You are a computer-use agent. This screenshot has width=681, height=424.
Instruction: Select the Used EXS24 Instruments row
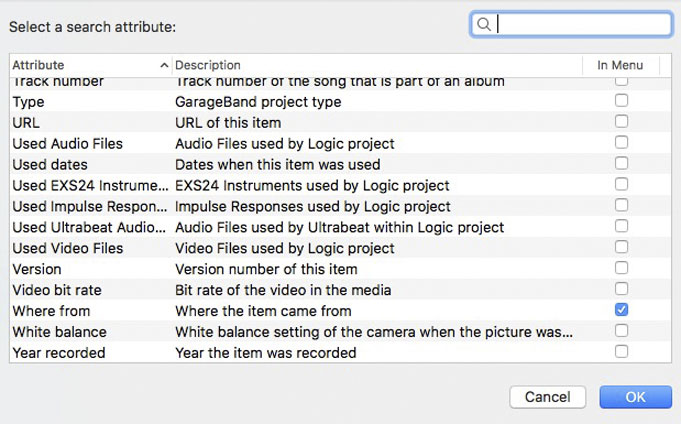[340, 186]
